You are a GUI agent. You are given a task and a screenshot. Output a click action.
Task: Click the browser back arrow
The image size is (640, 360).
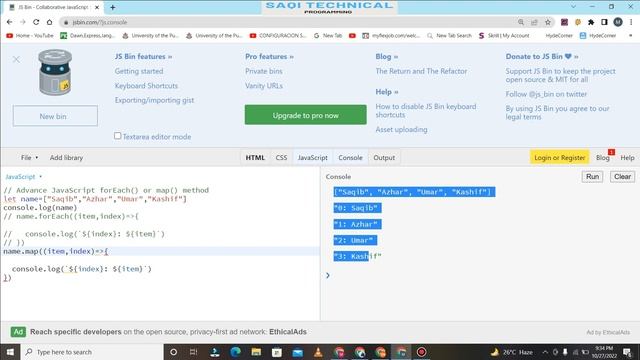click(x=9, y=22)
